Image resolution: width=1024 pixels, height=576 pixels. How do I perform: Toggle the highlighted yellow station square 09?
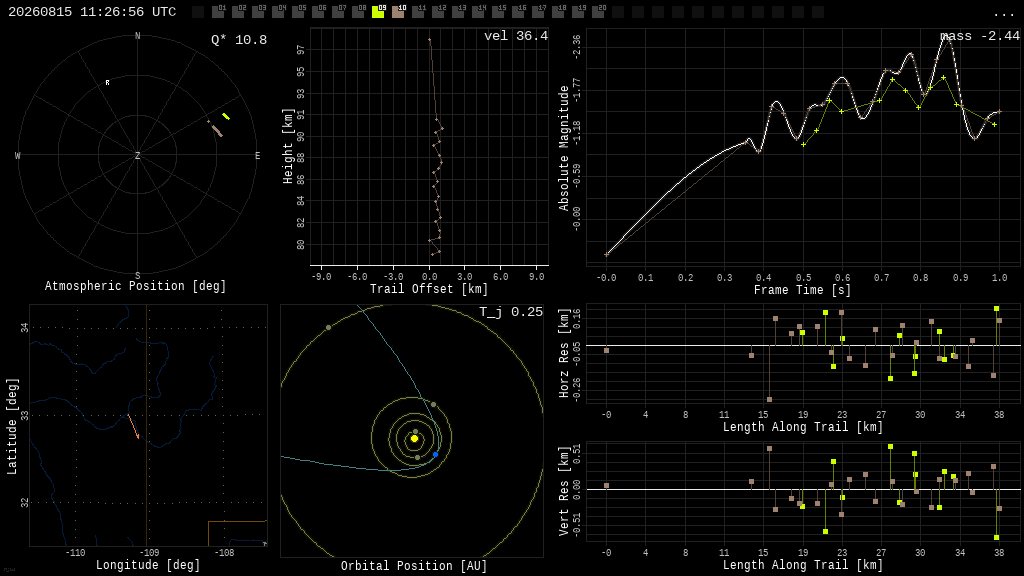378,12
